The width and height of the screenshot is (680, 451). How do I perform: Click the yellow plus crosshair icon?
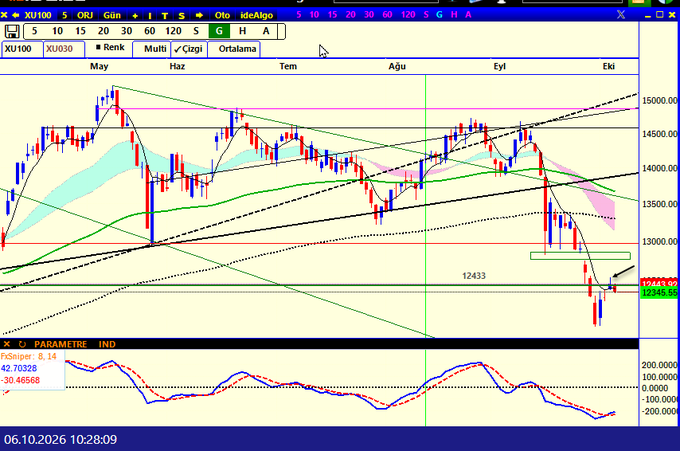click(x=135, y=16)
